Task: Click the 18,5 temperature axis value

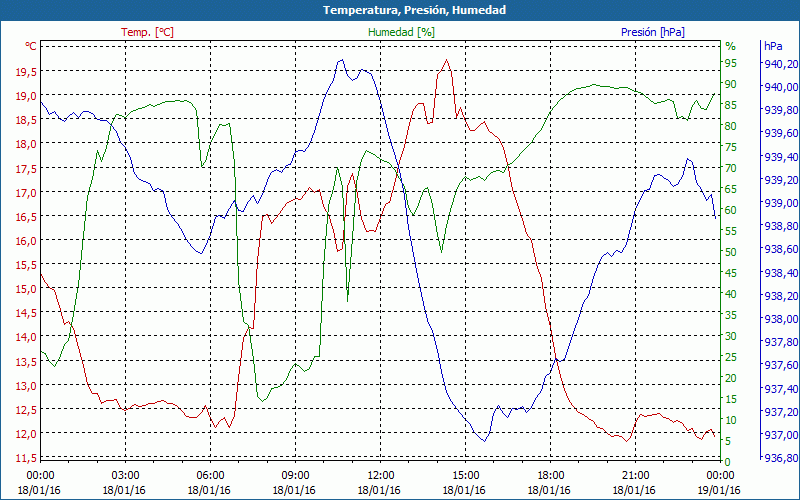Action: pos(26,120)
